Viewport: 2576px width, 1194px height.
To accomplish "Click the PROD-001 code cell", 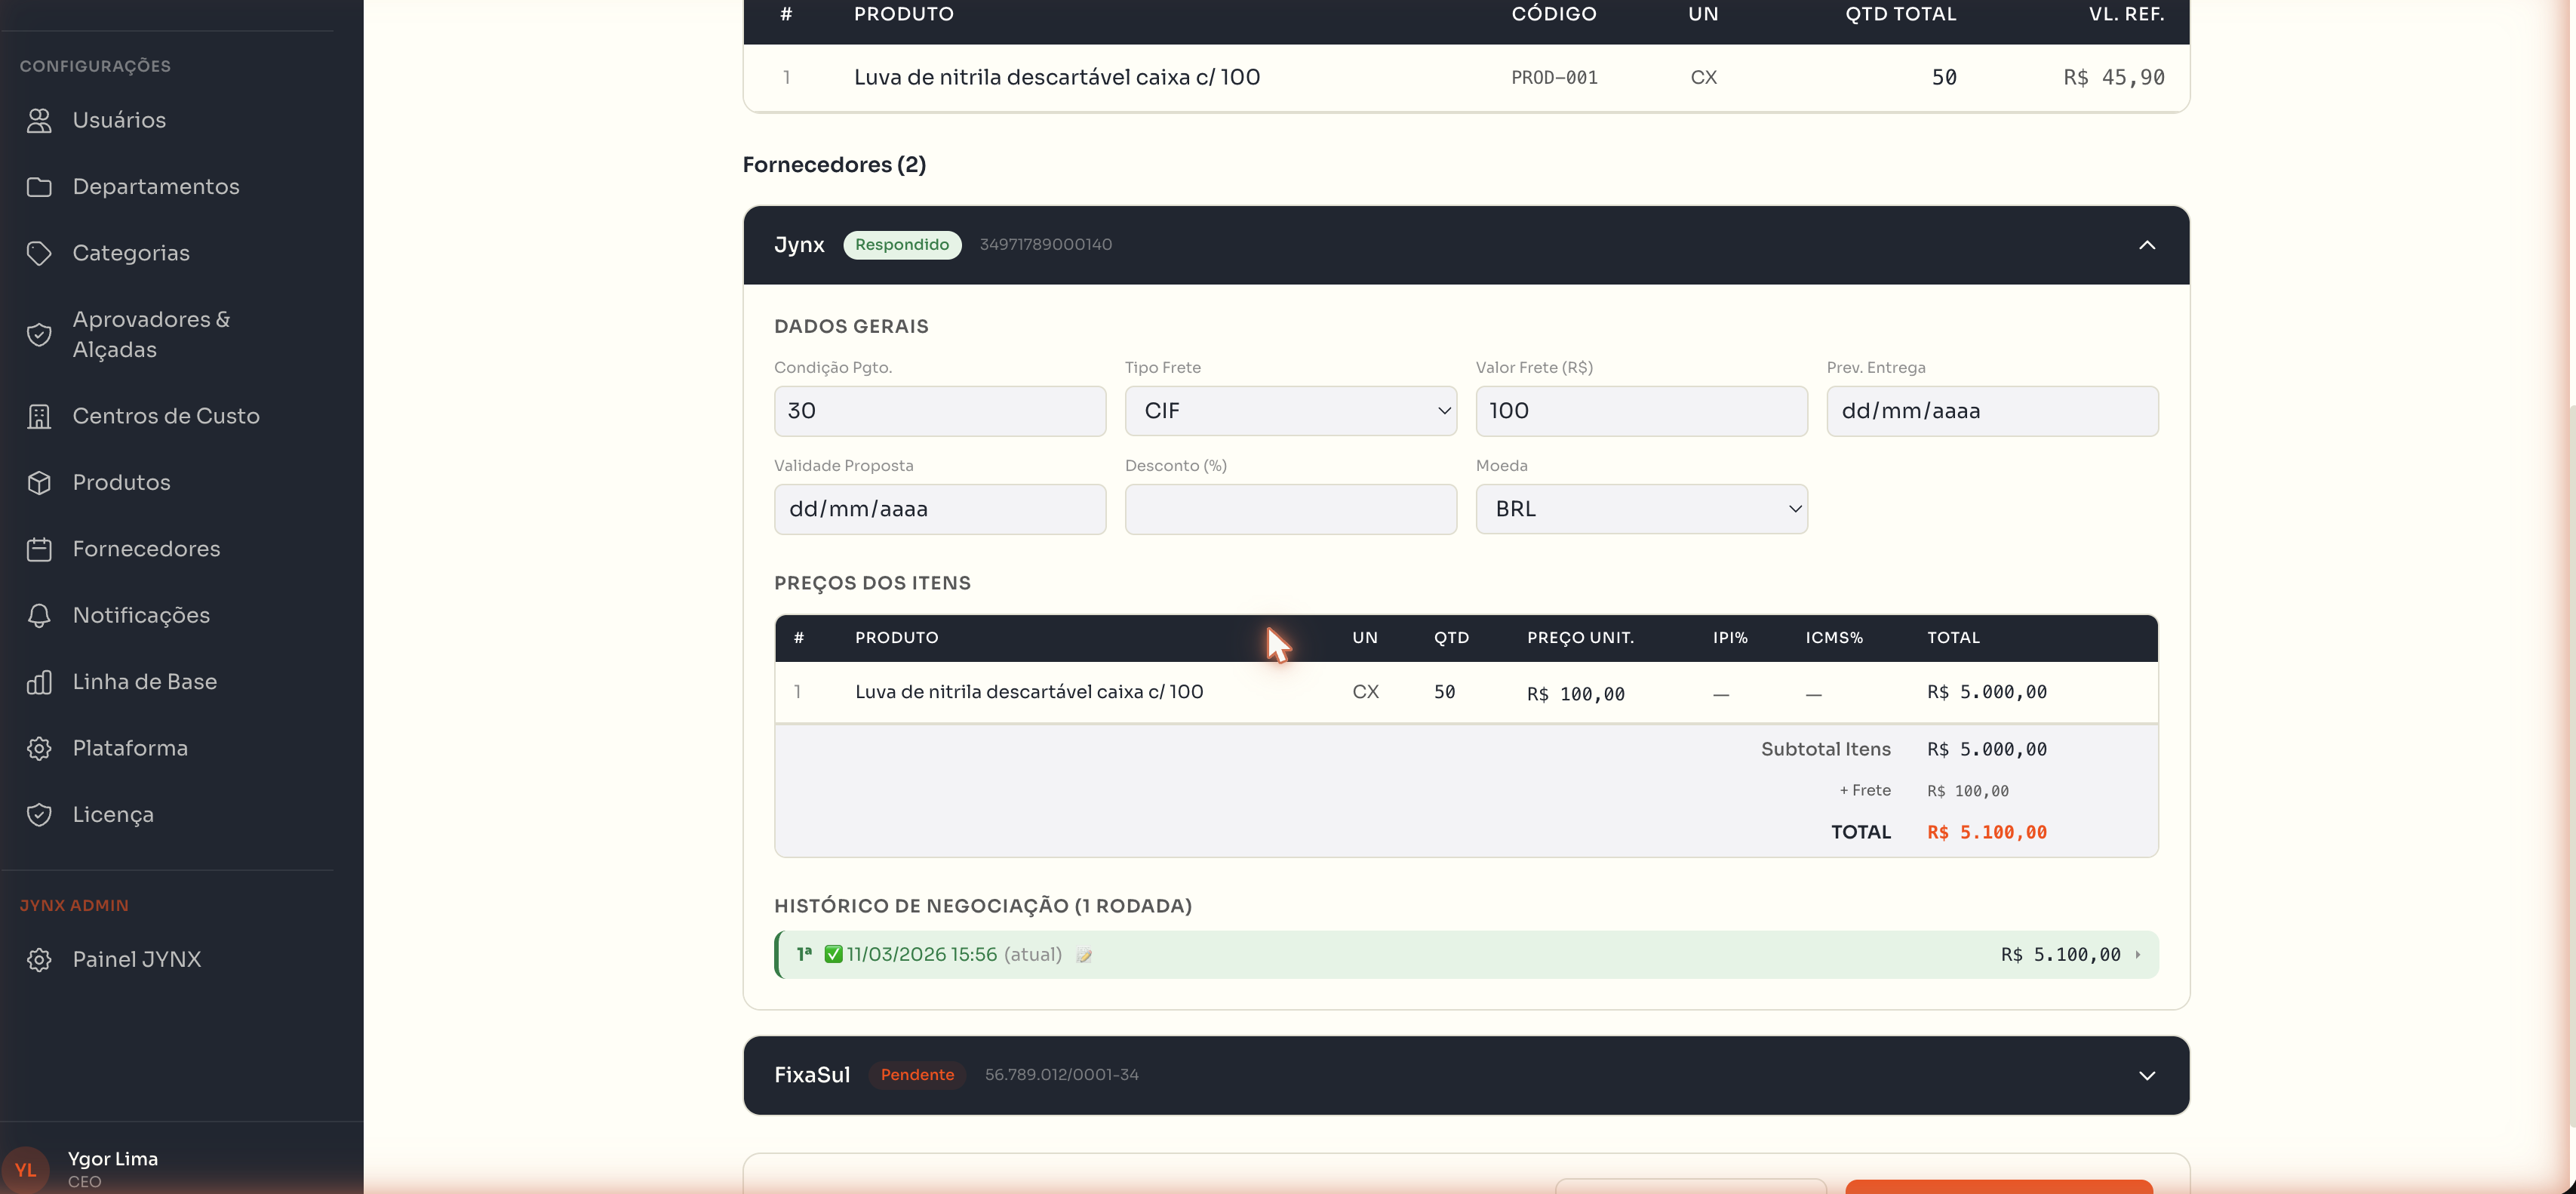I will [1554, 78].
